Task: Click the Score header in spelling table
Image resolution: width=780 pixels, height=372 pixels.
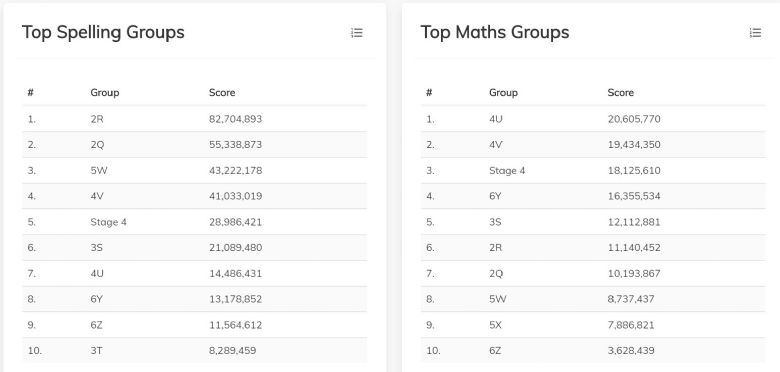Action: tap(222, 93)
